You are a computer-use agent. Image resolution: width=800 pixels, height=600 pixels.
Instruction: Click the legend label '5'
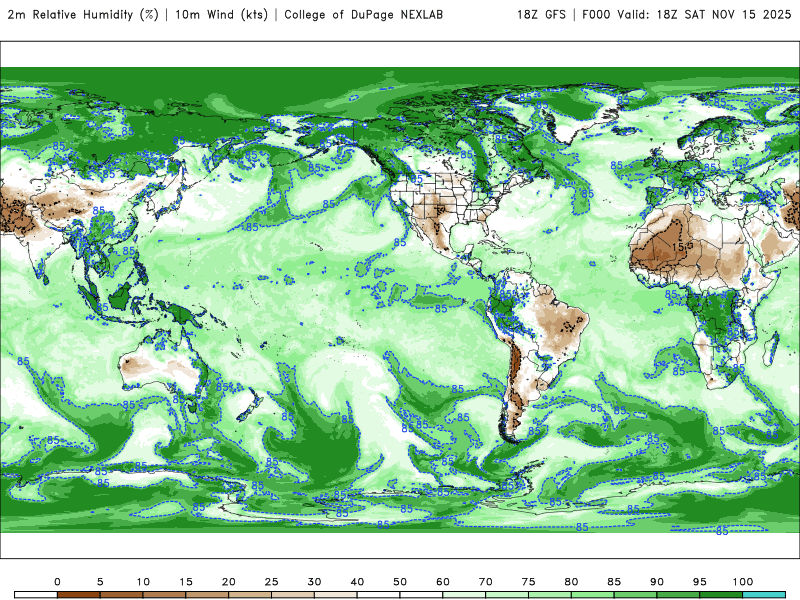click(x=100, y=582)
